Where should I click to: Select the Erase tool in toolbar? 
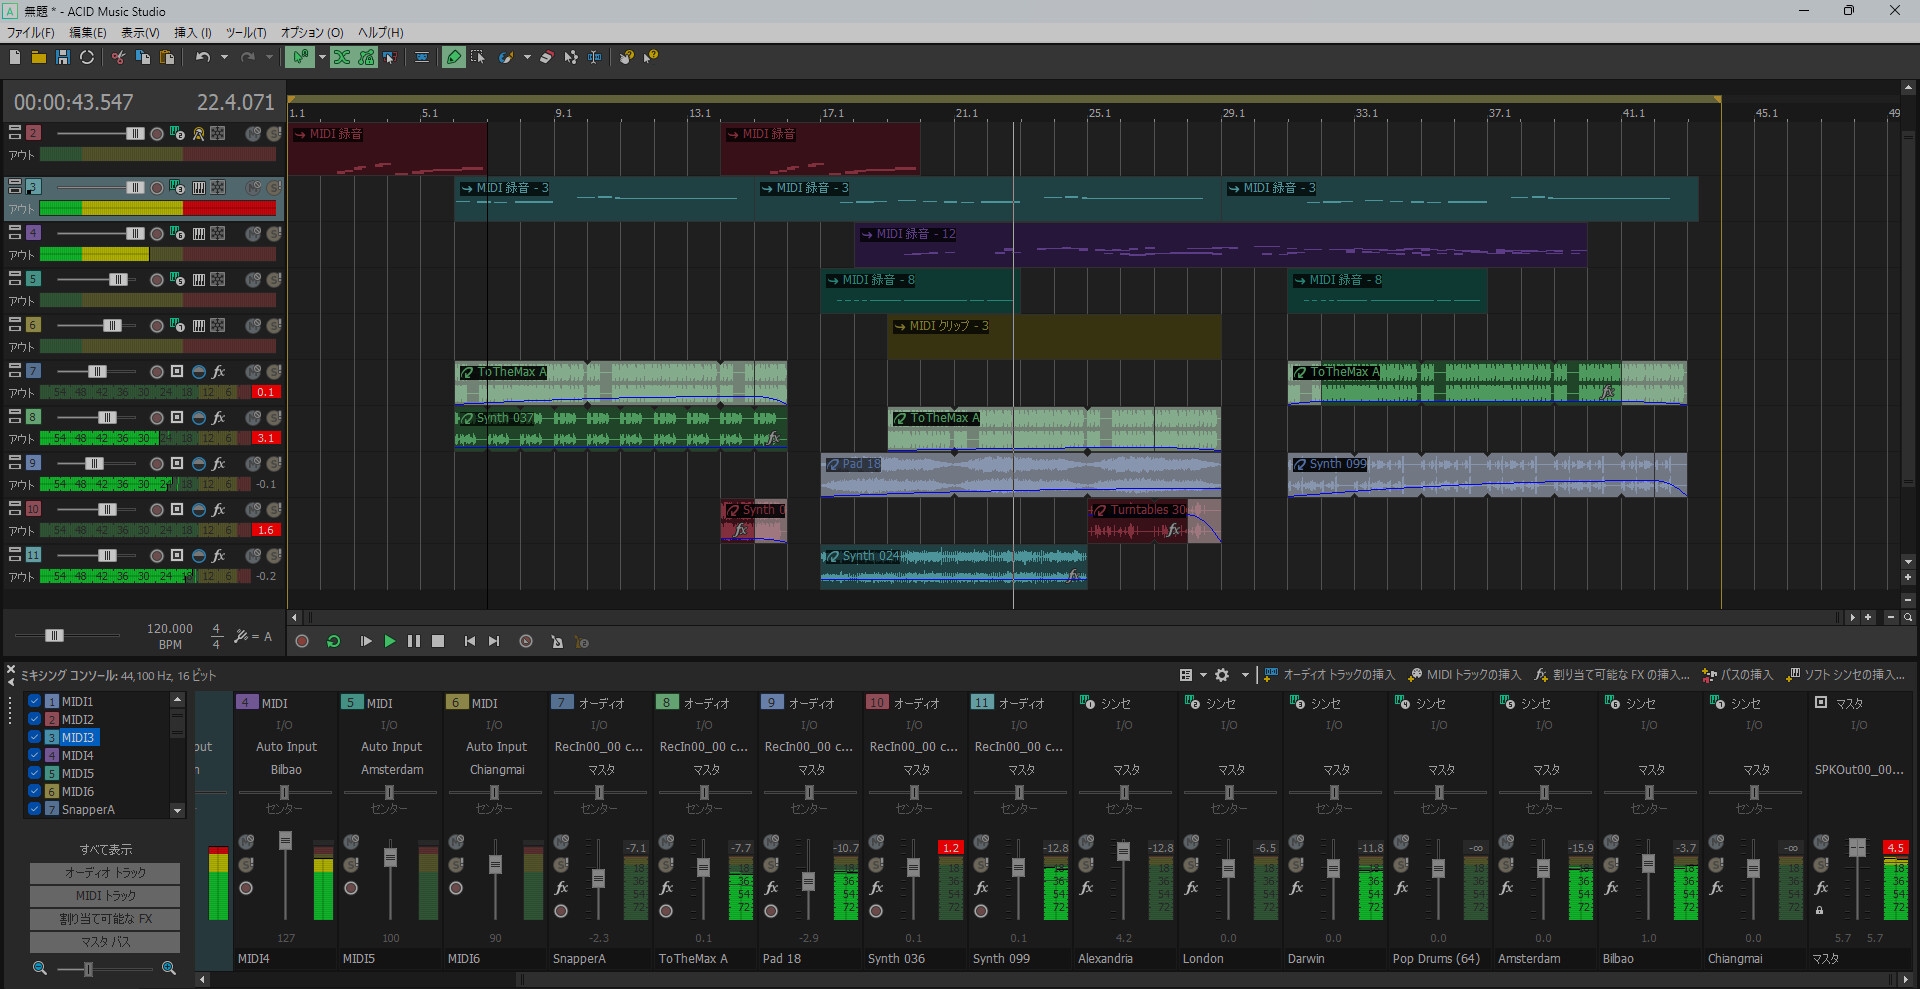click(546, 58)
